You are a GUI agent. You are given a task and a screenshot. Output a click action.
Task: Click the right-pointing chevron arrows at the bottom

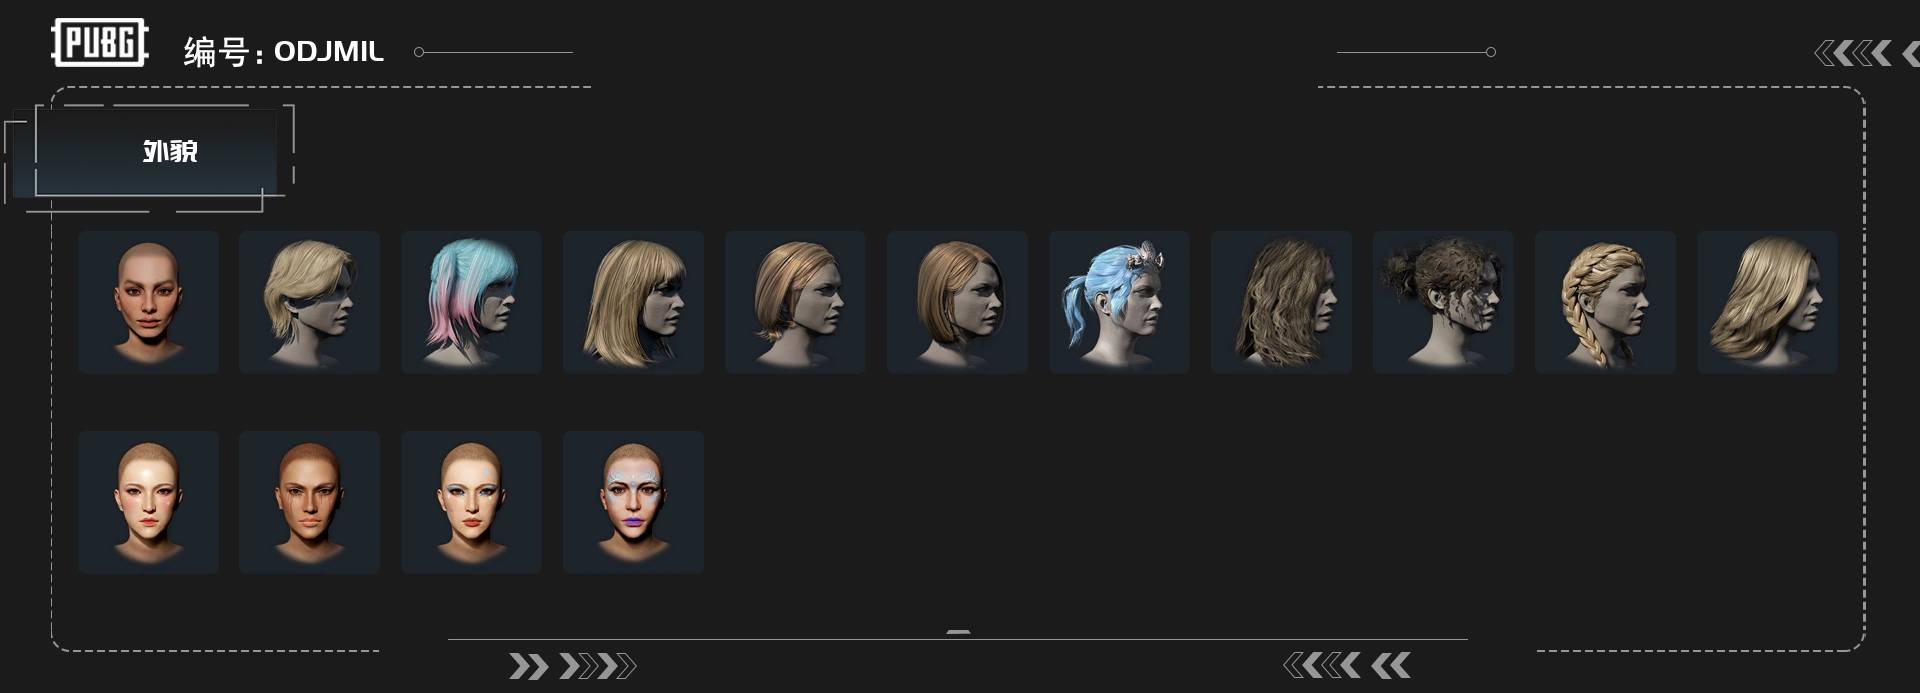[572, 666]
